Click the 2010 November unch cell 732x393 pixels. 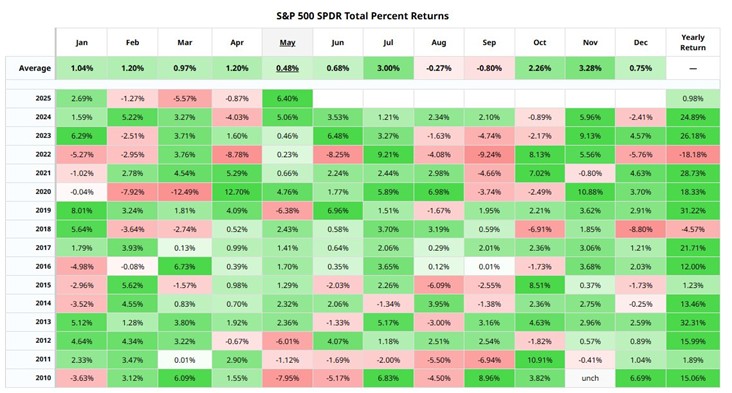tap(590, 378)
